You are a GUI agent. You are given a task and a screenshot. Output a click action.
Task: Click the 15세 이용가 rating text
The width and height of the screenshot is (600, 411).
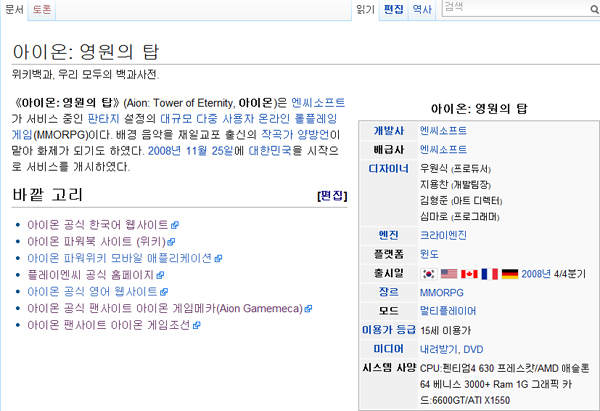point(445,330)
